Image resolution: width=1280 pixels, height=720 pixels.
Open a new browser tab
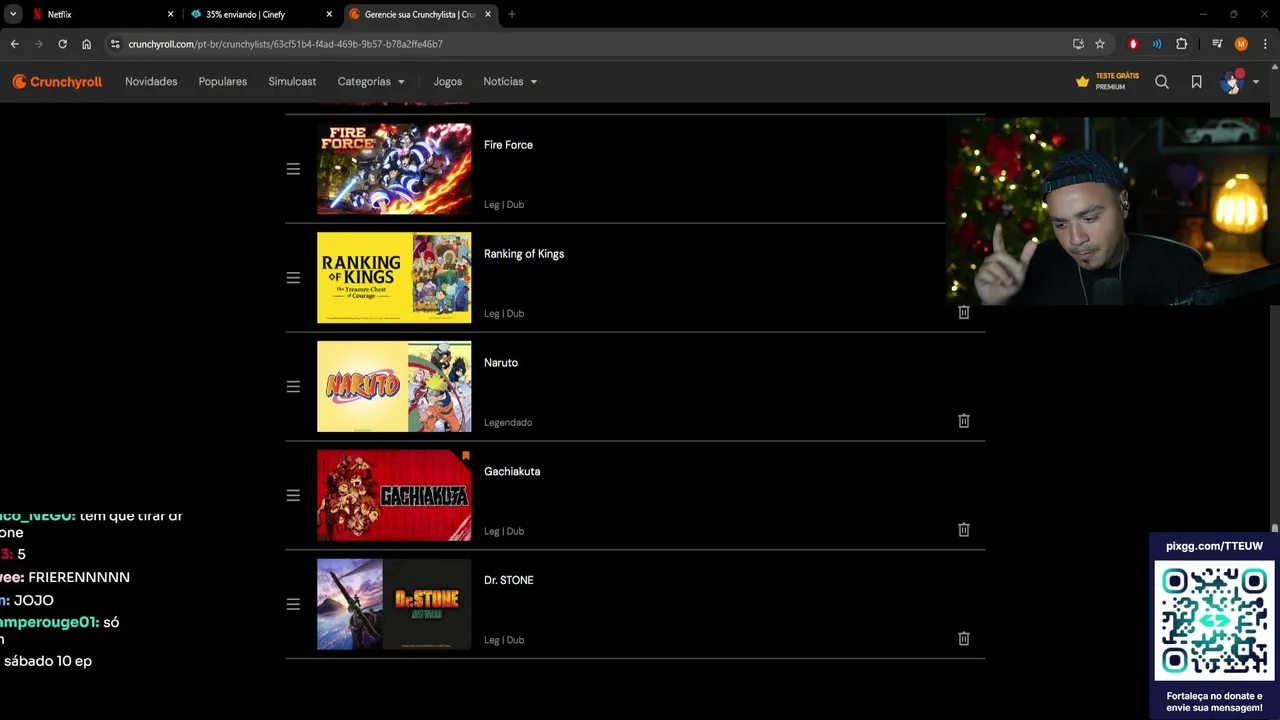512,15
